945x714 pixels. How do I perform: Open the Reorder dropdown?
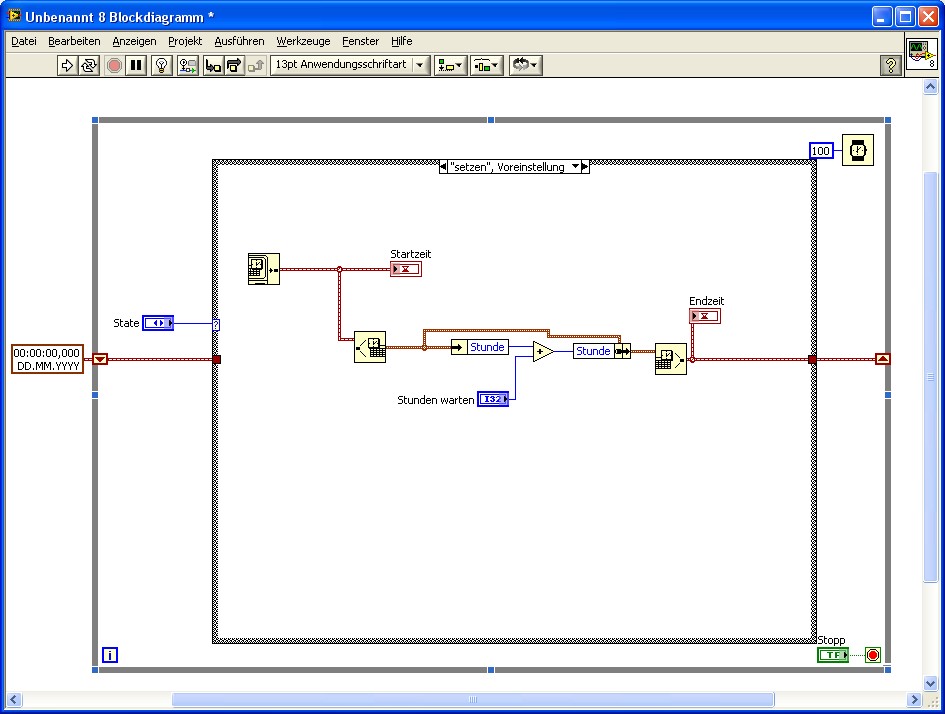pos(526,65)
